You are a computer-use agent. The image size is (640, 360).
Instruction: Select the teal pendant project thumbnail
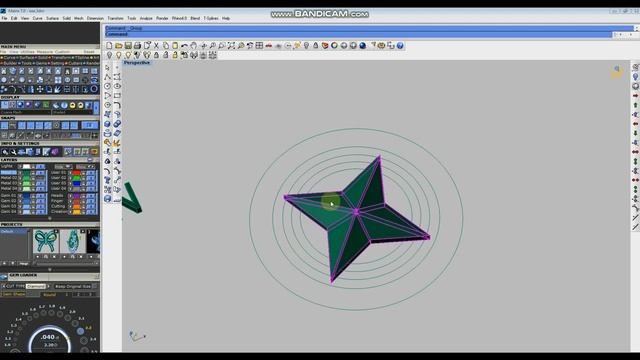coord(72,241)
